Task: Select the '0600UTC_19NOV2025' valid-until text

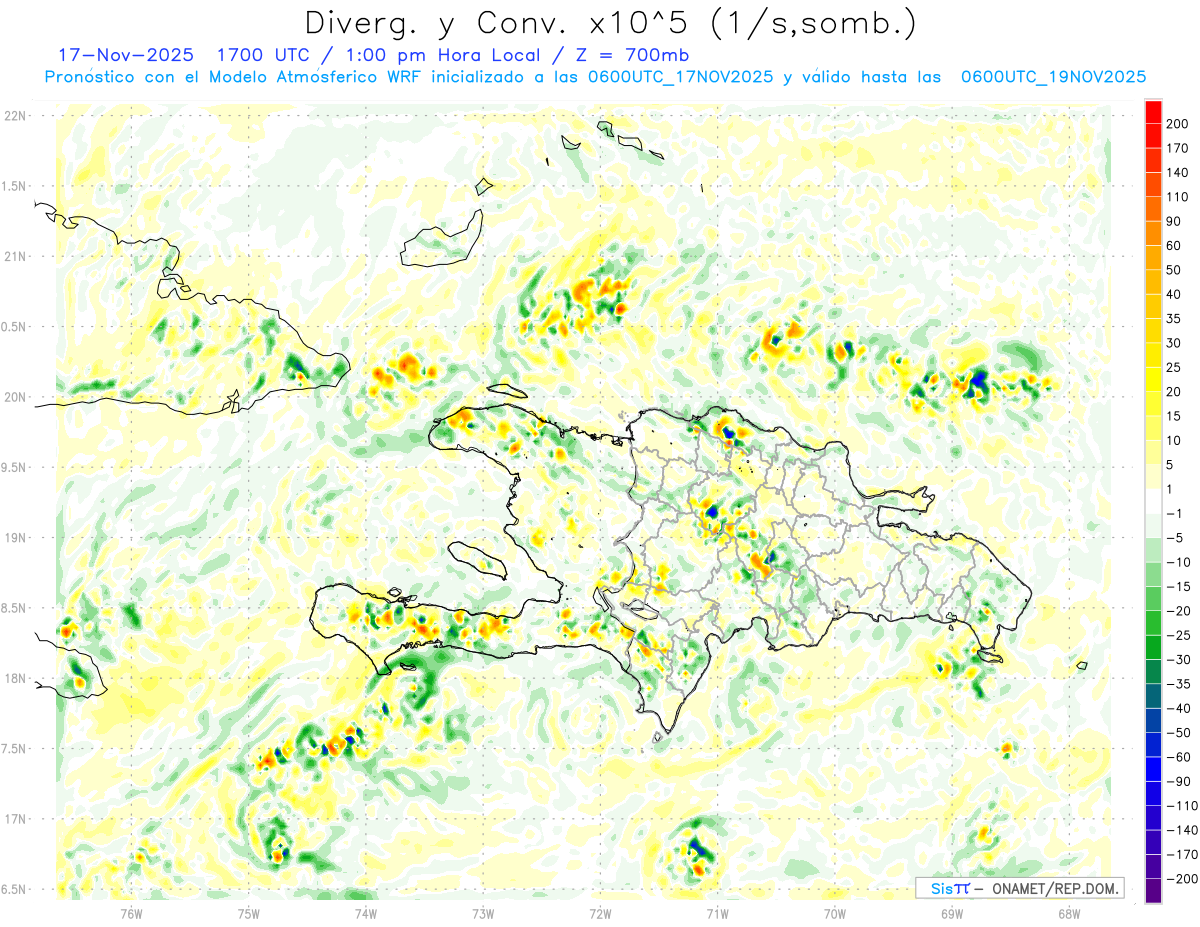Action: [1053, 77]
